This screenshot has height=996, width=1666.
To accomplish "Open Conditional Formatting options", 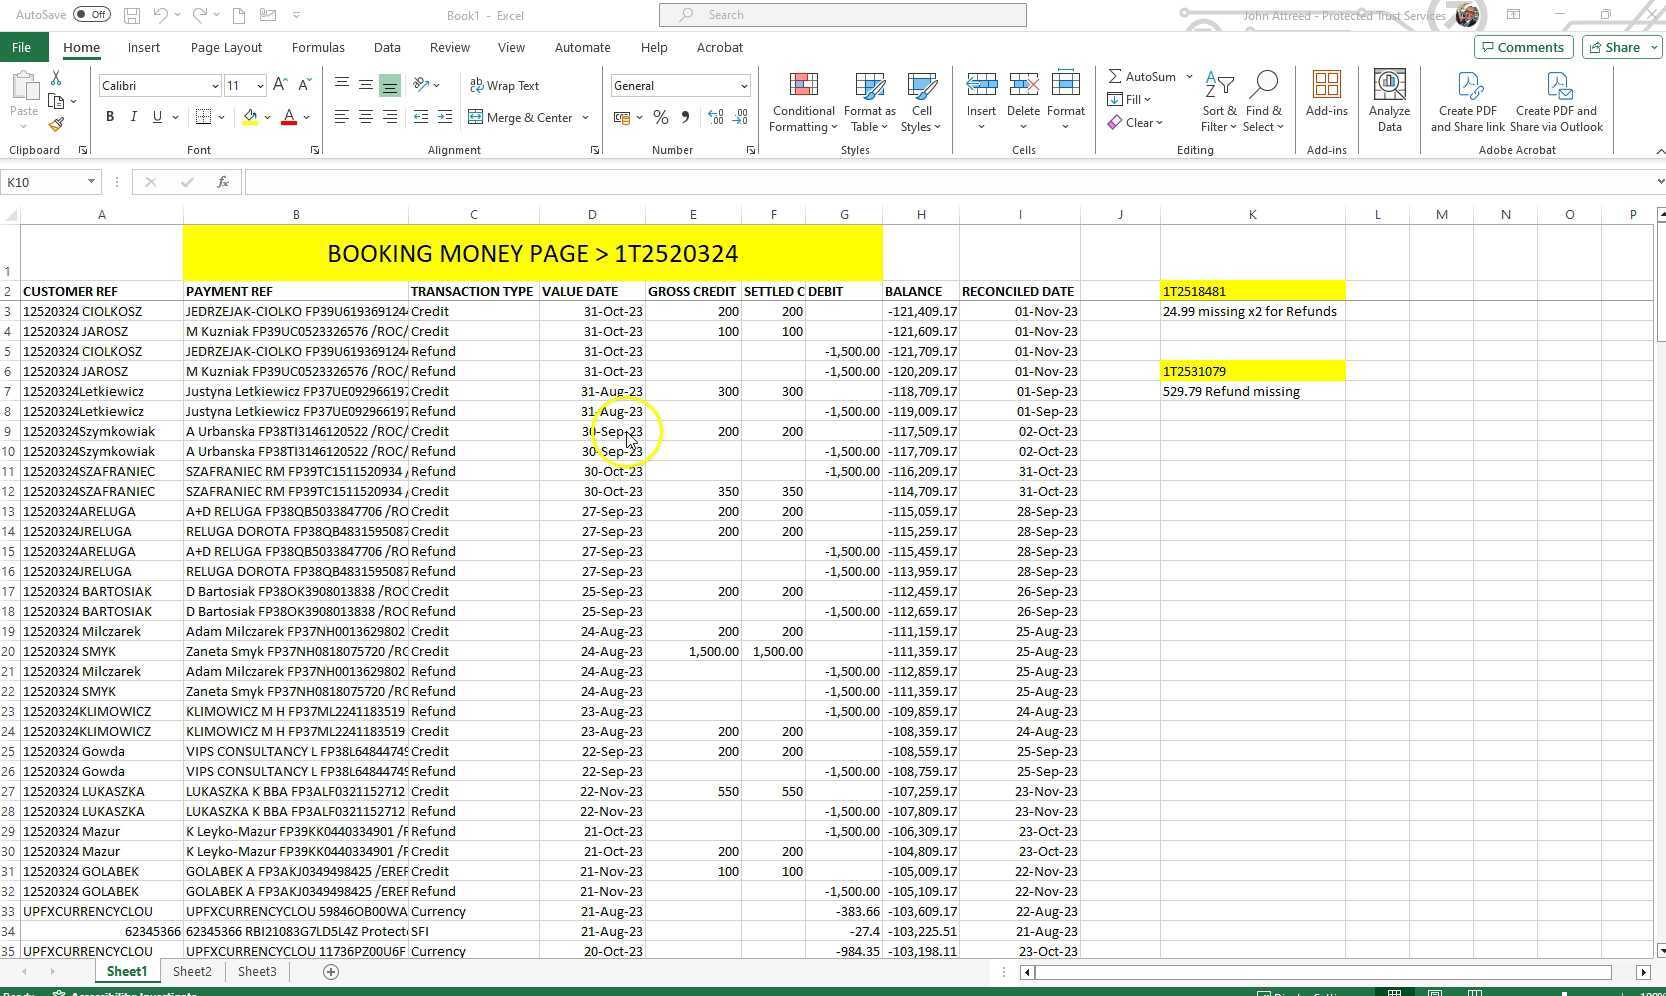I will point(802,100).
